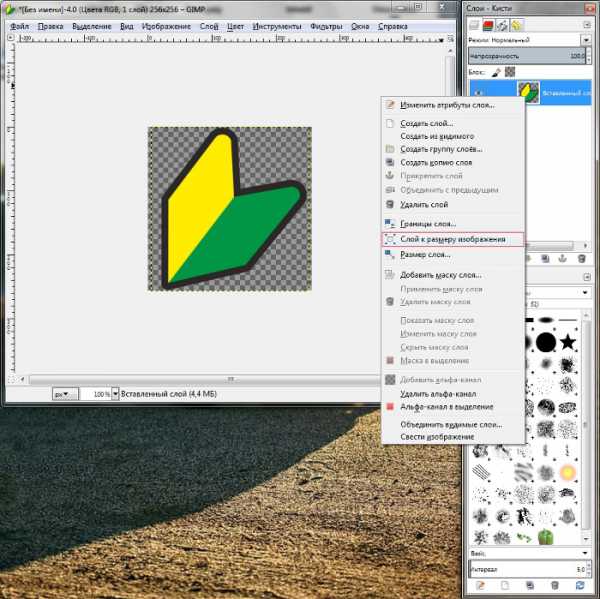Open the Инструменты menu
Viewport: 600px width, 599px height.
pyautogui.click(x=277, y=26)
